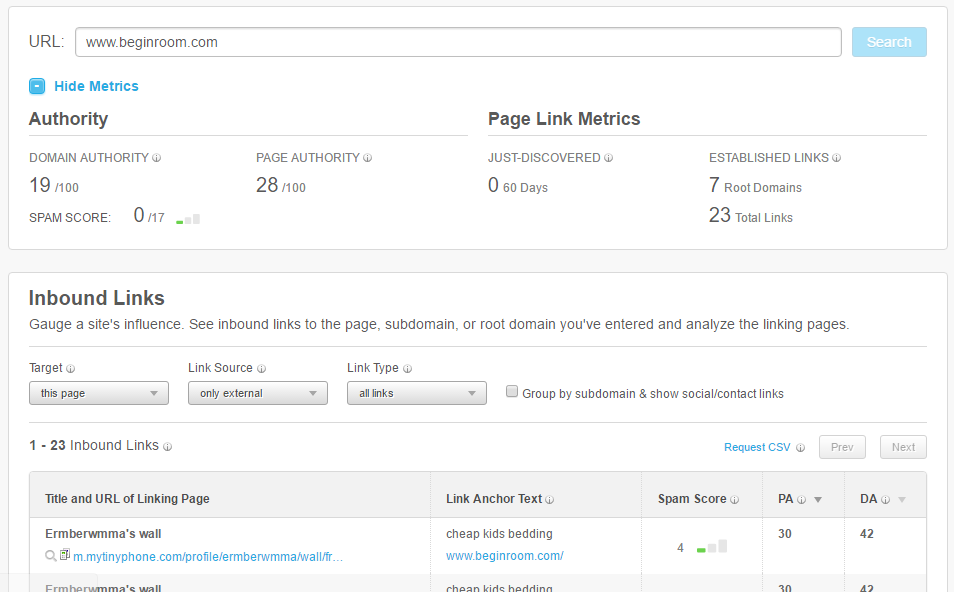This screenshot has width=954, height=592.
Task: Click the magnifier icon beside mytinyphone link
Action: click(51, 556)
